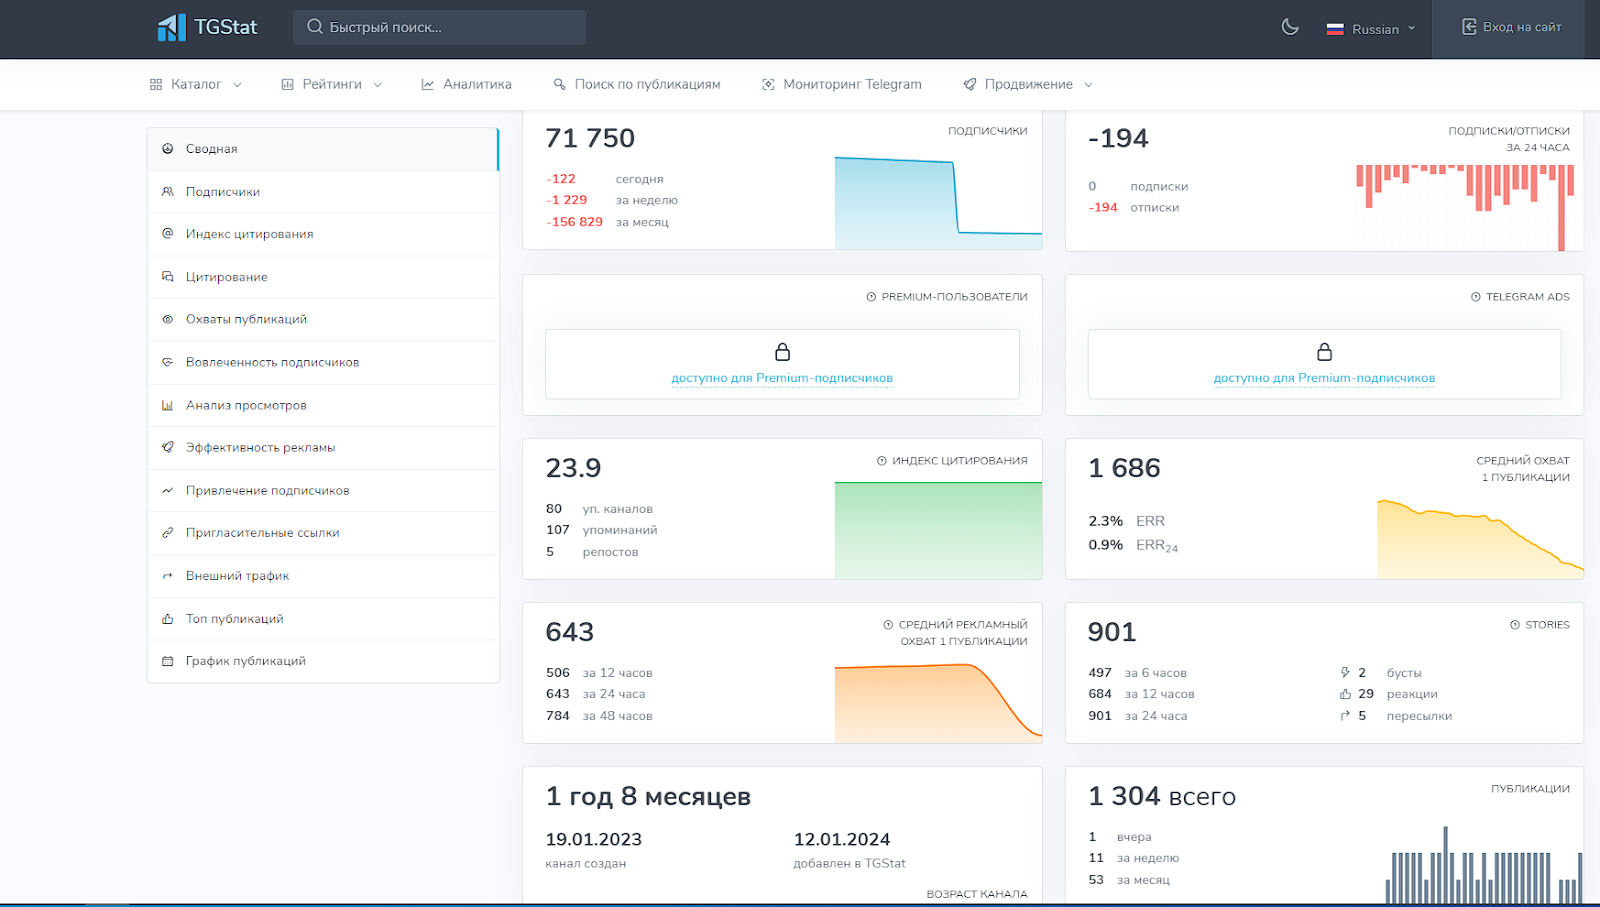Click the Мониторинг Telegram target icon

(768, 85)
